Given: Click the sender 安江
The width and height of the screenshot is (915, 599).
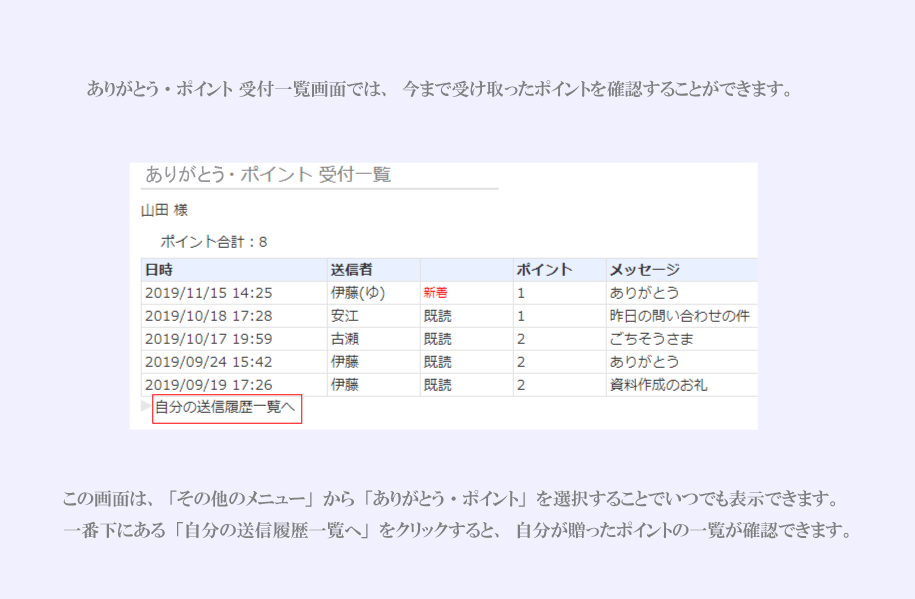Looking at the screenshot, I should [x=344, y=316].
